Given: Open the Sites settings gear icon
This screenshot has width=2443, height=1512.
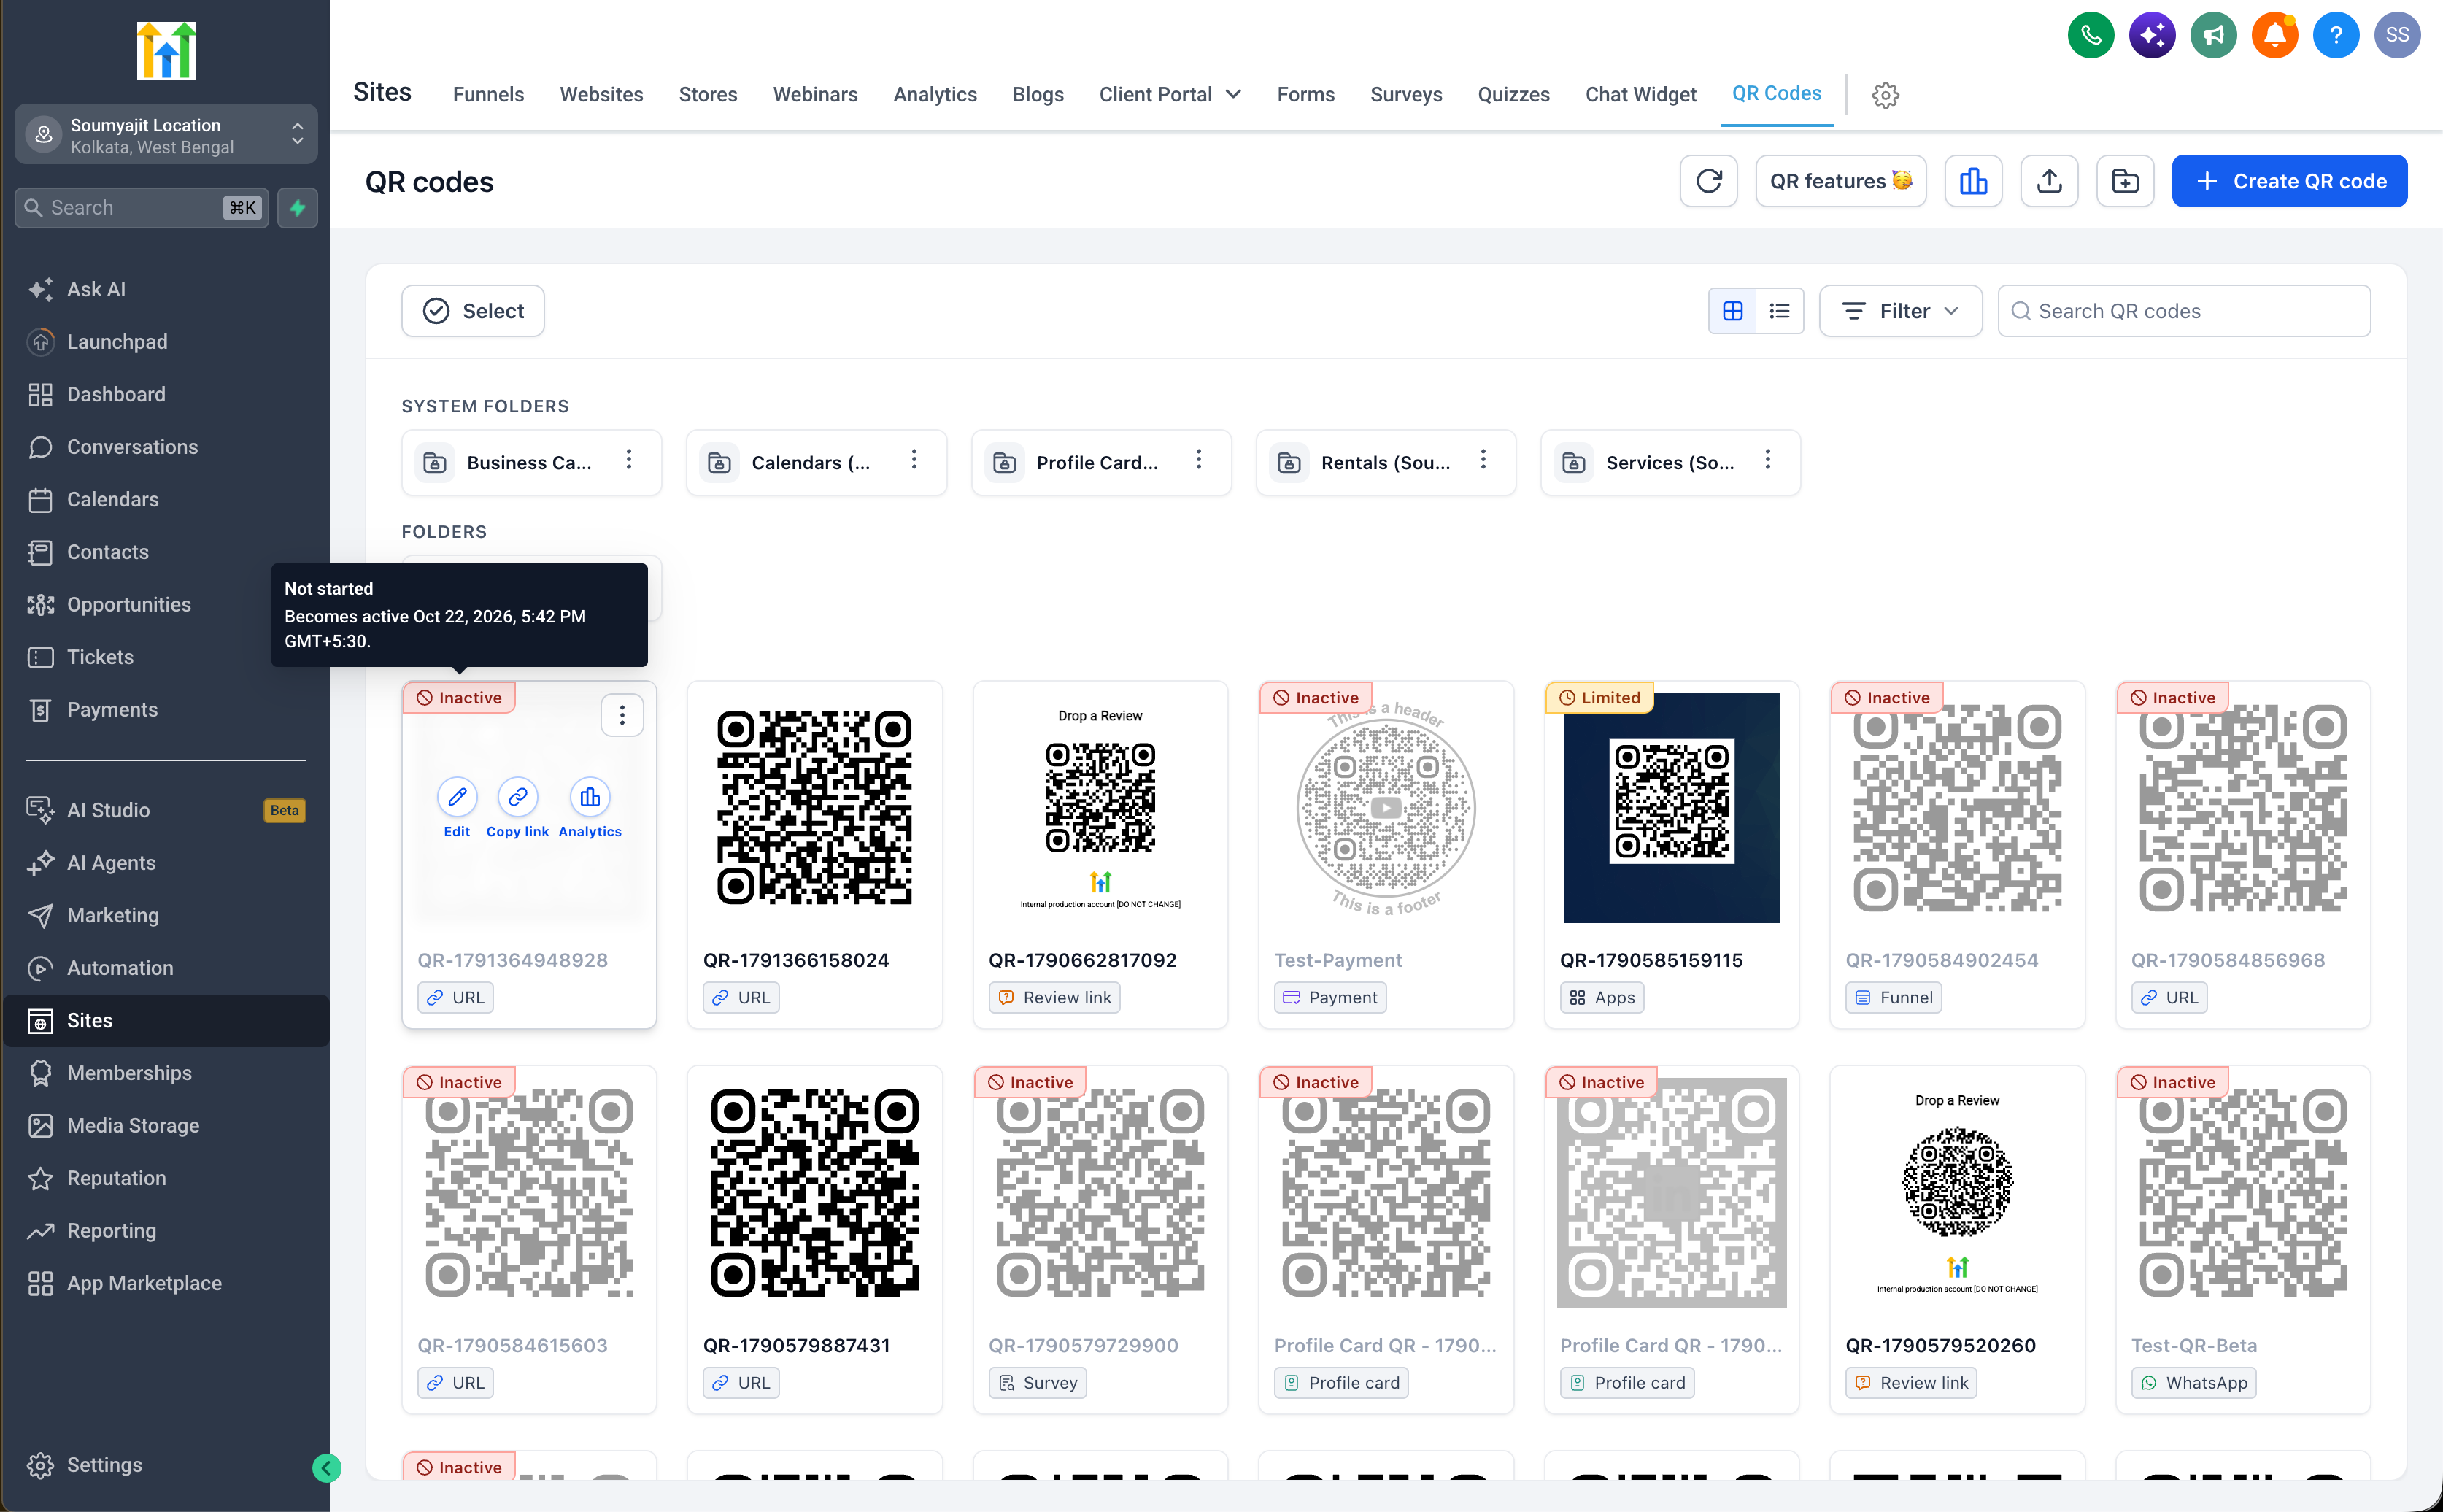Looking at the screenshot, I should coord(1885,95).
